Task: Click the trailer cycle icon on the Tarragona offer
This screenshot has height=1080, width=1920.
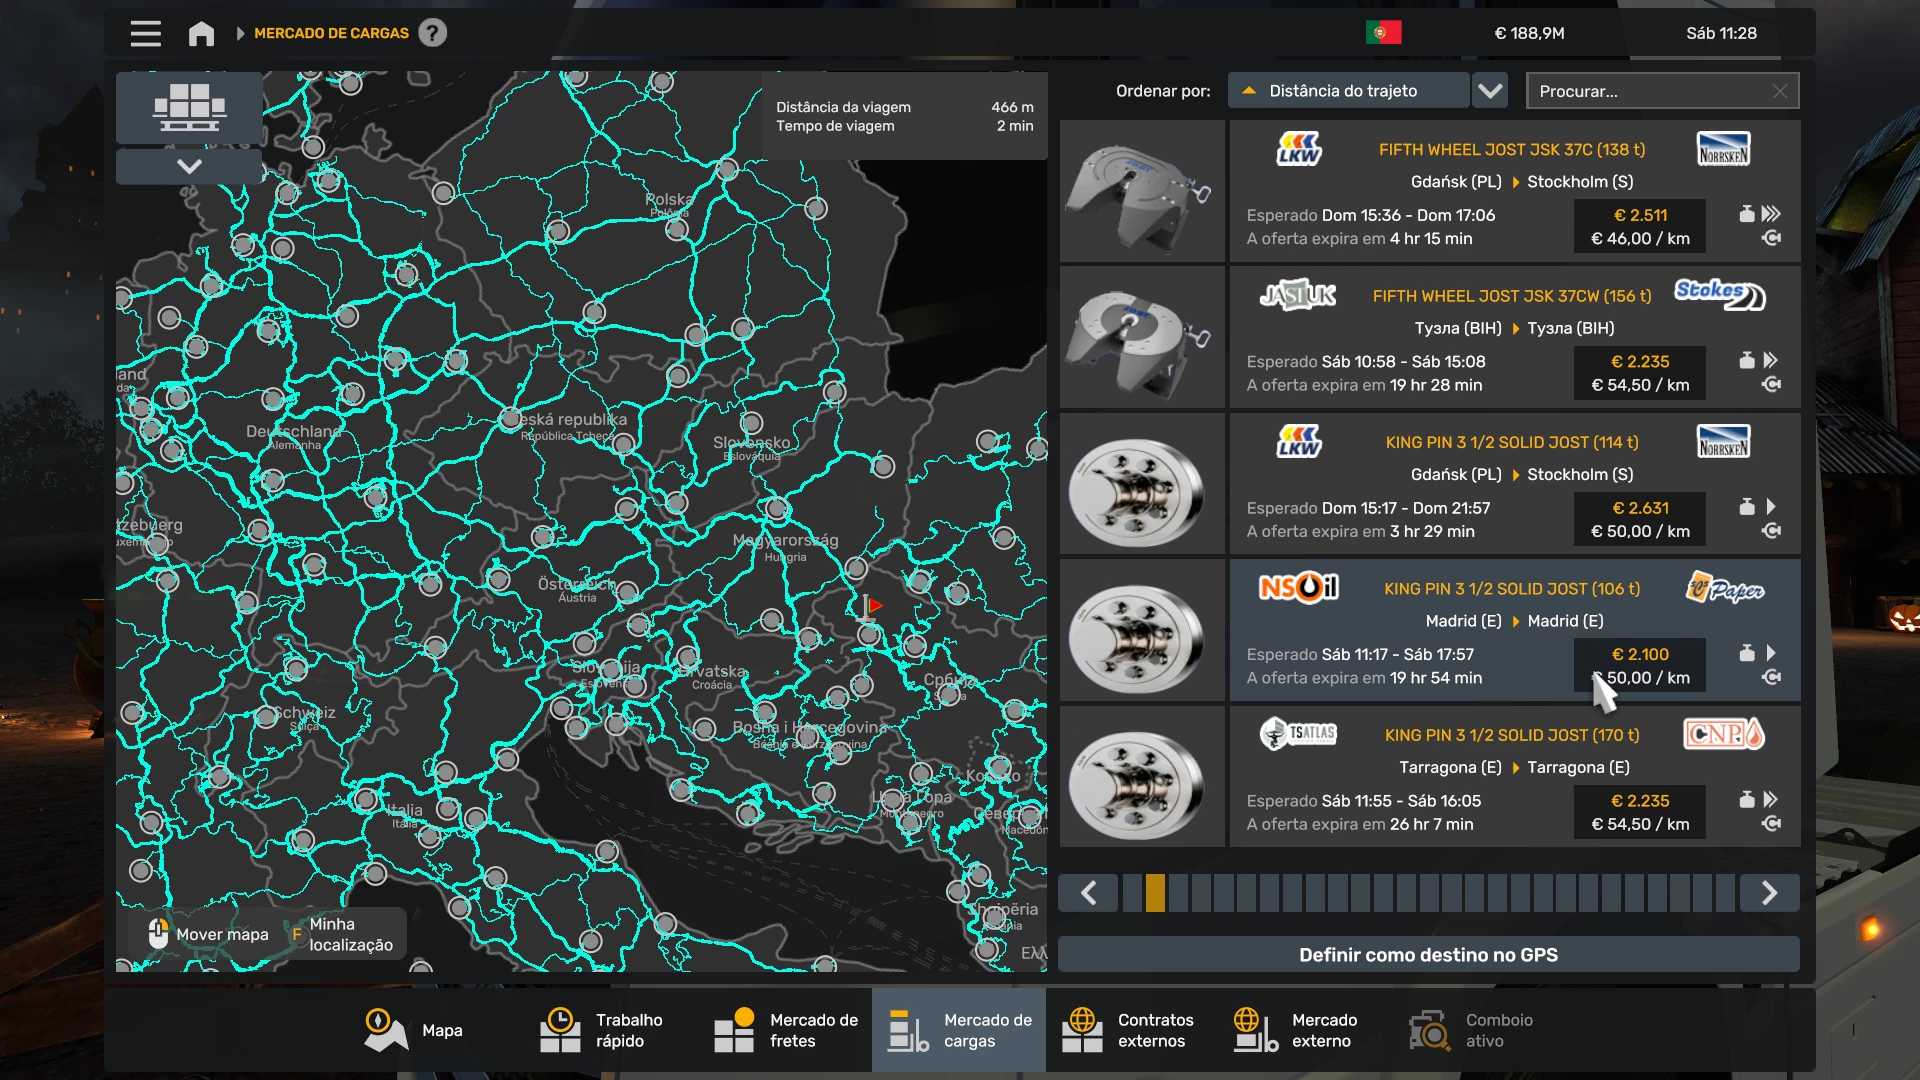Action: click(x=1771, y=824)
